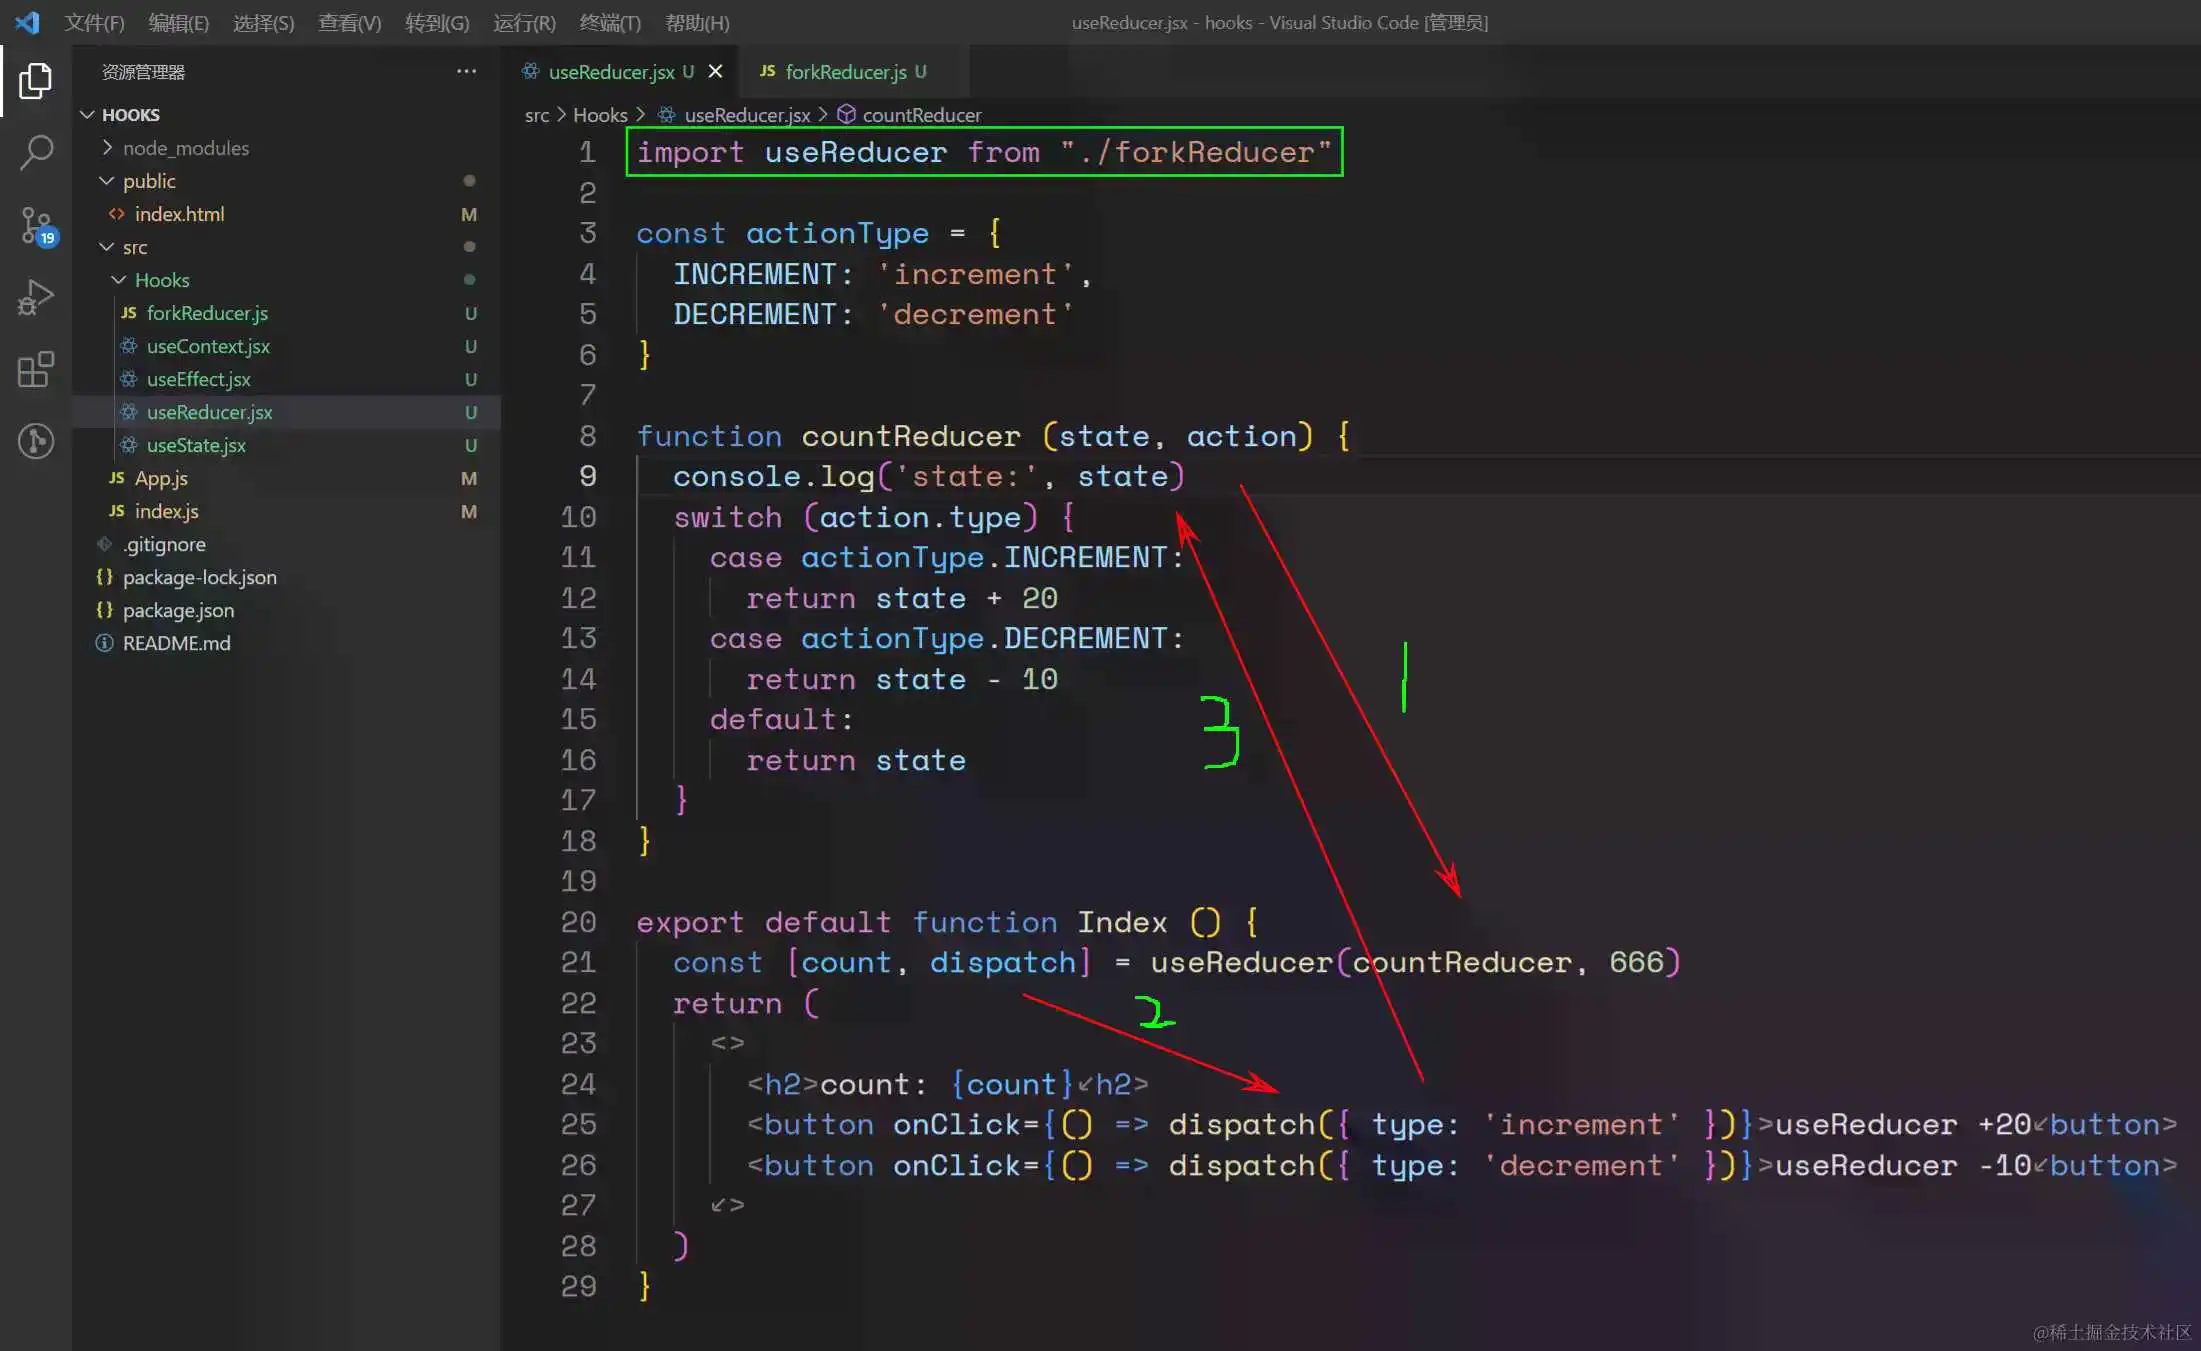Expand the node_modules folder
This screenshot has height=1351, width=2201.
click(x=107, y=148)
